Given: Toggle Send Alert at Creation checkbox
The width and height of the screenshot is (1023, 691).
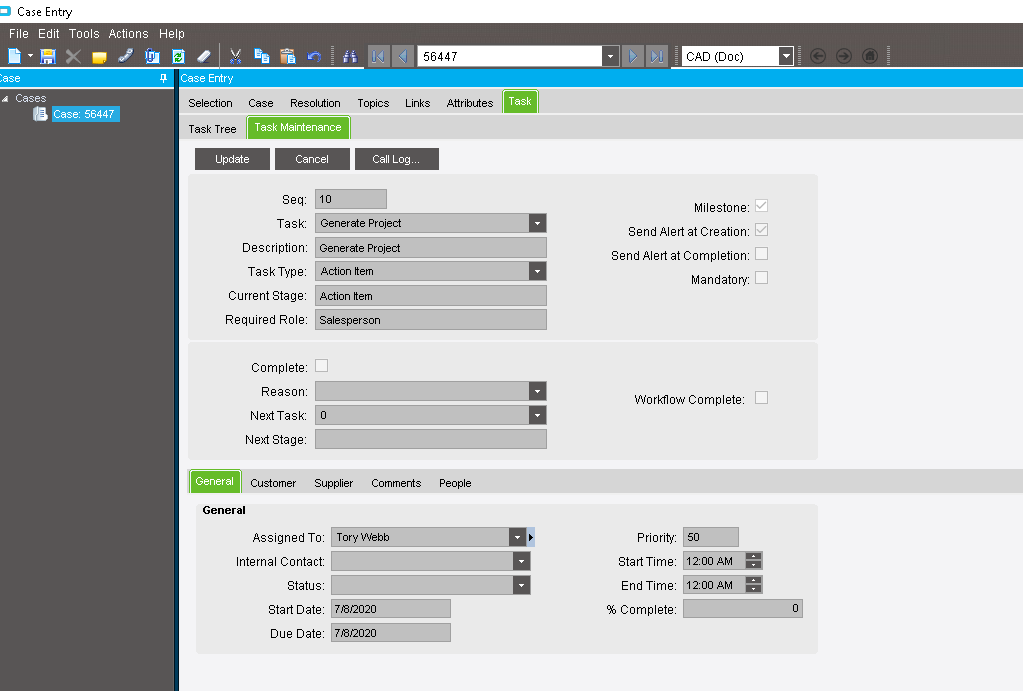Looking at the screenshot, I should pyautogui.click(x=761, y=230).
